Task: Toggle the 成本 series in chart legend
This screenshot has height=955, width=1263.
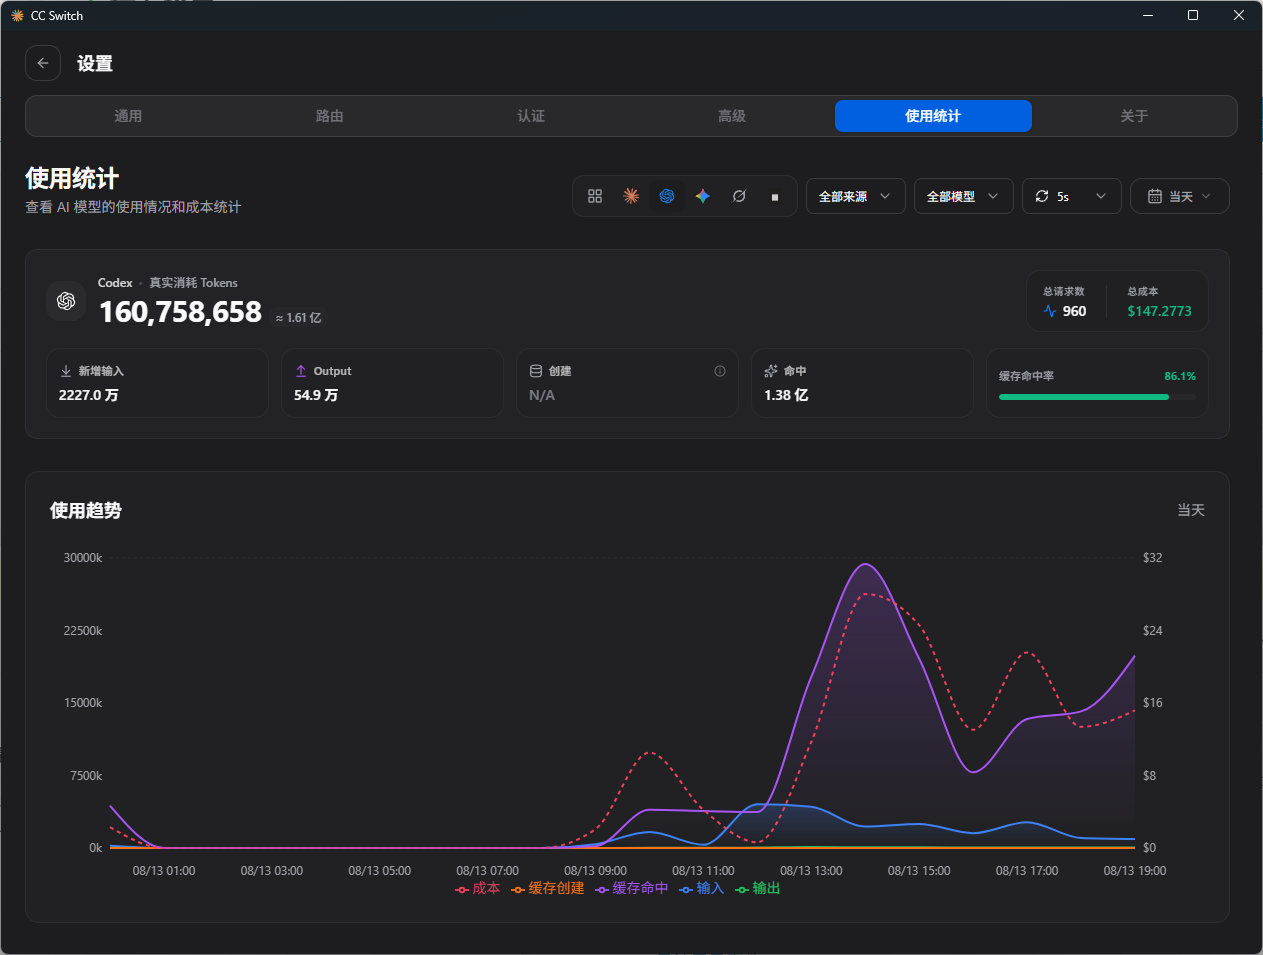Action: point(478,888)
